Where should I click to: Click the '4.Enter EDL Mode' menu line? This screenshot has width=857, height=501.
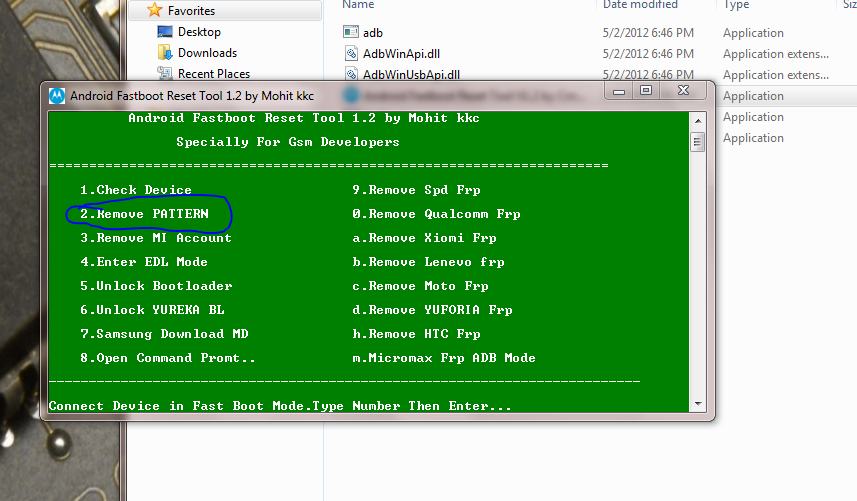(x=144, y=262)
